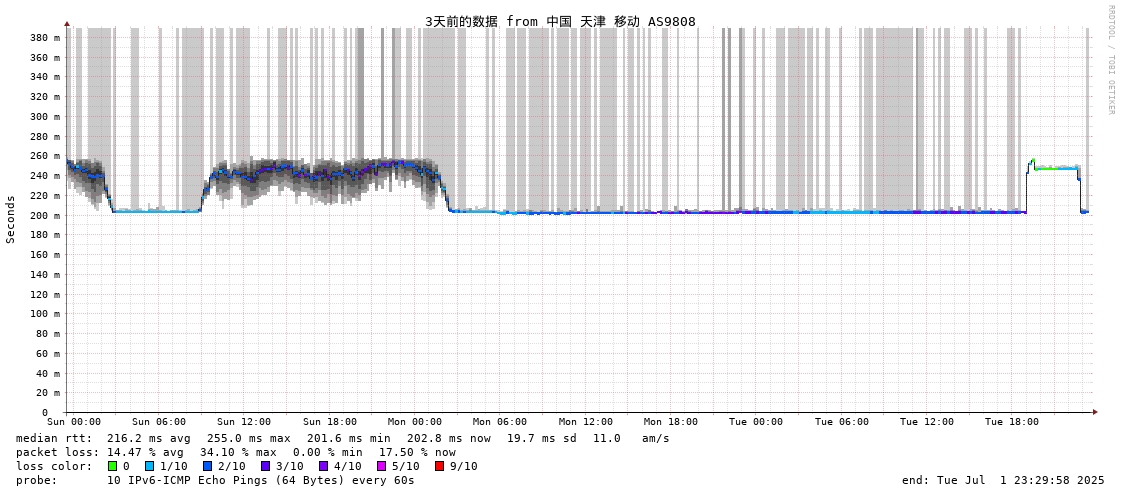The width and height of the screenshot is (1121, 494).
Task: Click the '200 m' y-axis label
Action: tap(44, 215)
